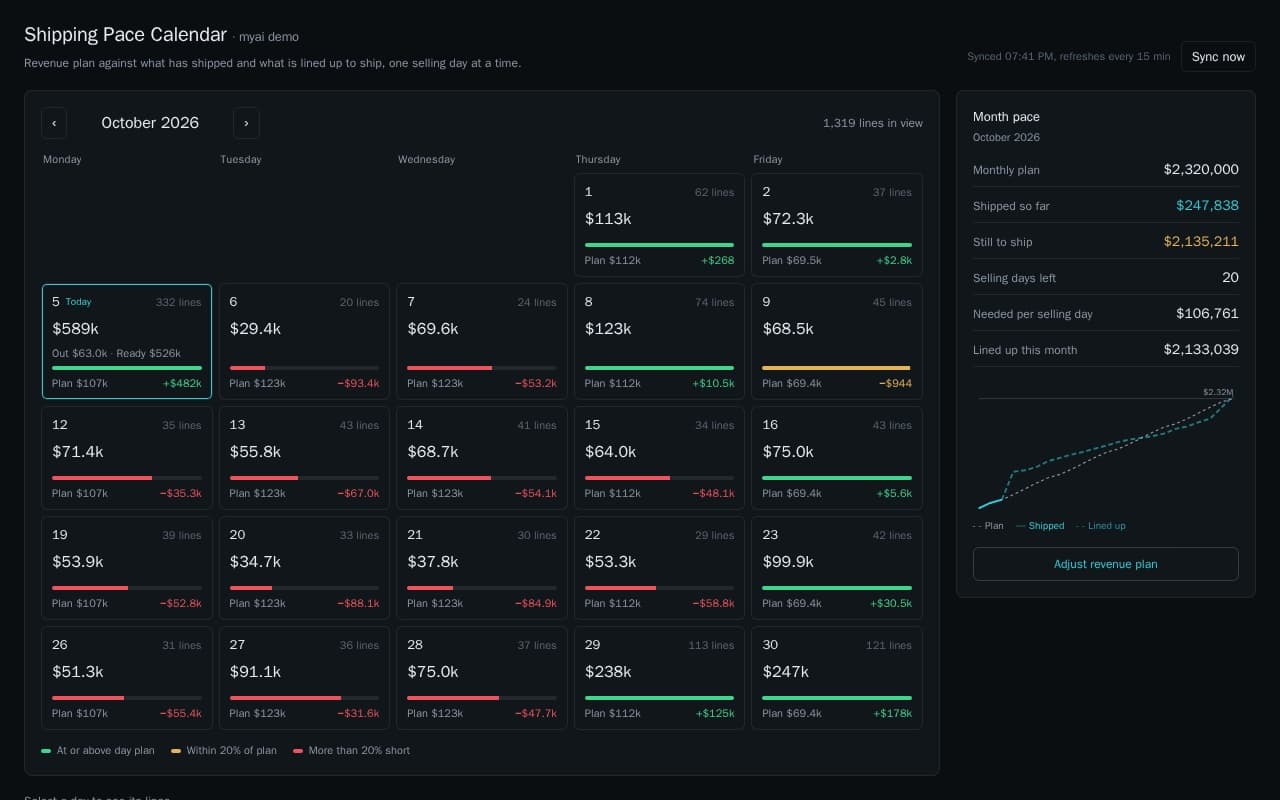Click the Monday column header
This screenshot has width=1280, height=800.
pos(62,160)
